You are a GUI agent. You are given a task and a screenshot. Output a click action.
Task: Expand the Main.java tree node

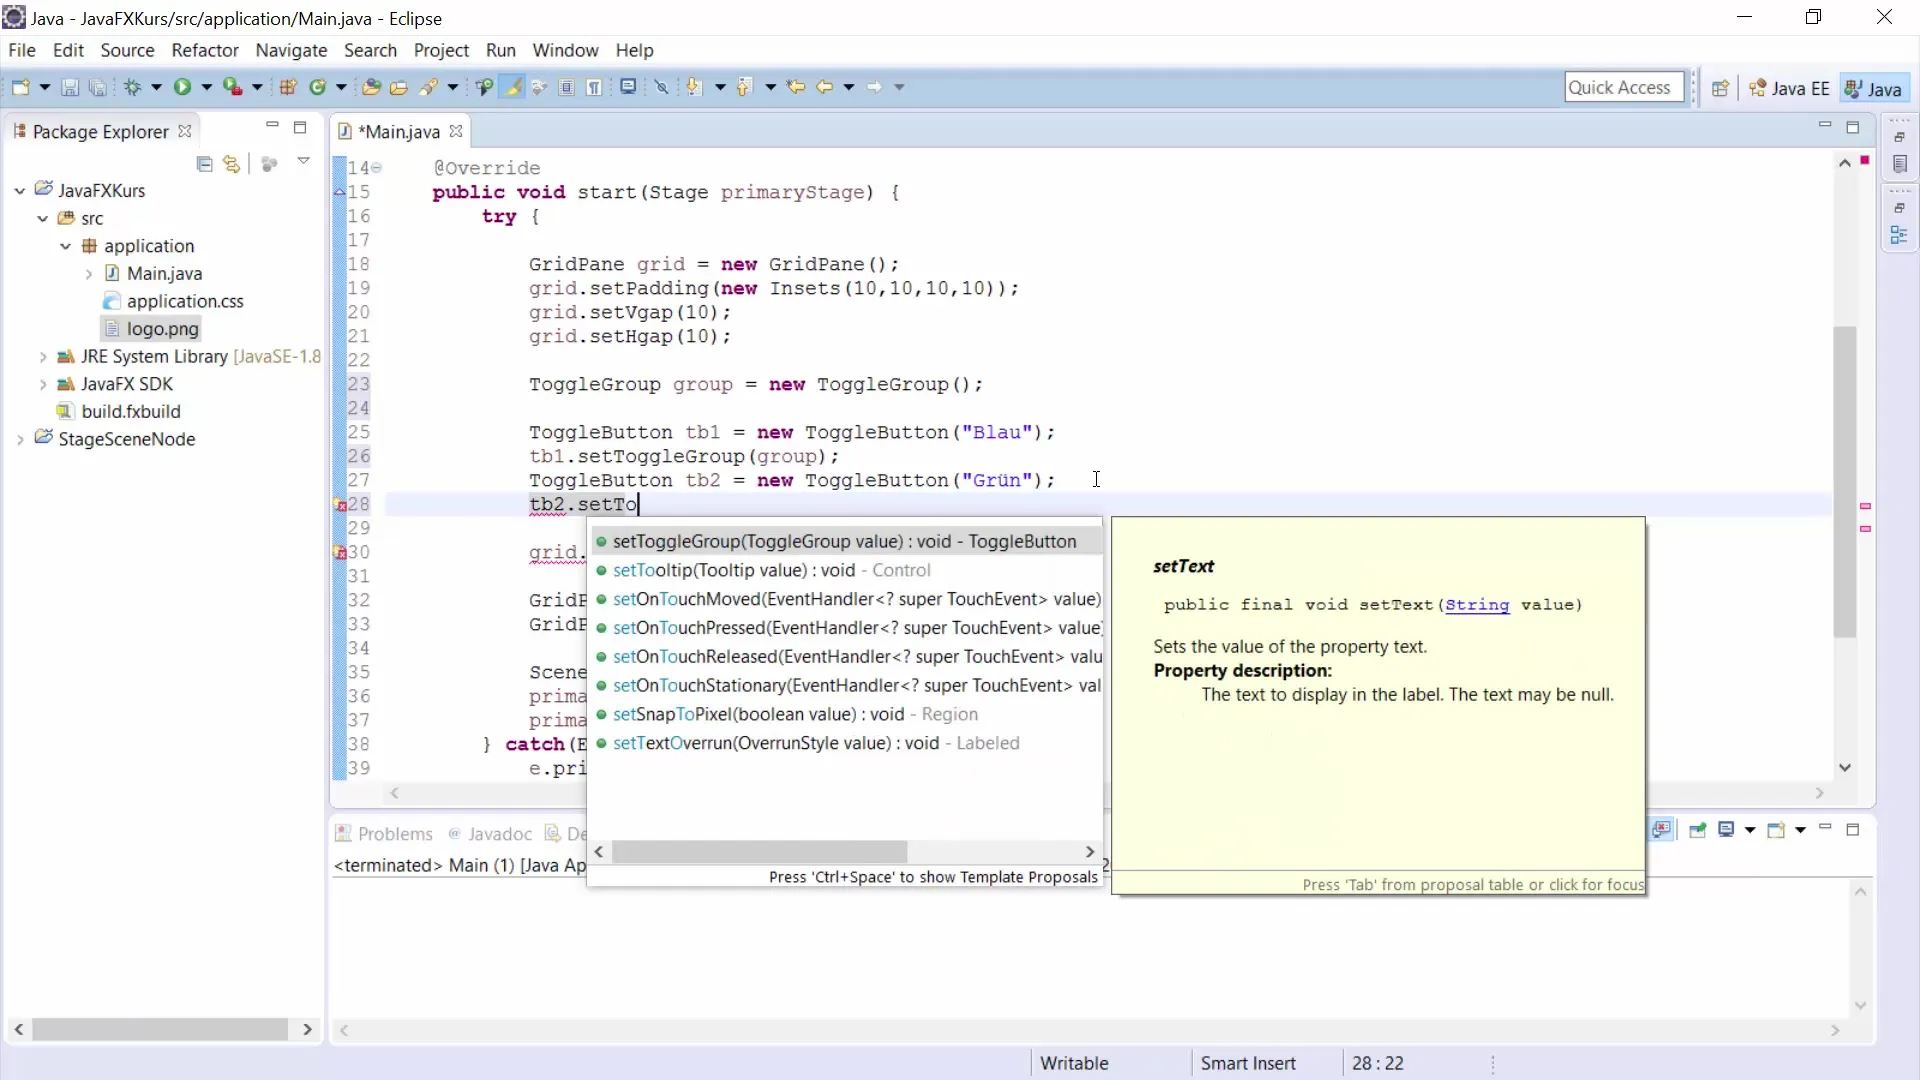tap(88, 273)
